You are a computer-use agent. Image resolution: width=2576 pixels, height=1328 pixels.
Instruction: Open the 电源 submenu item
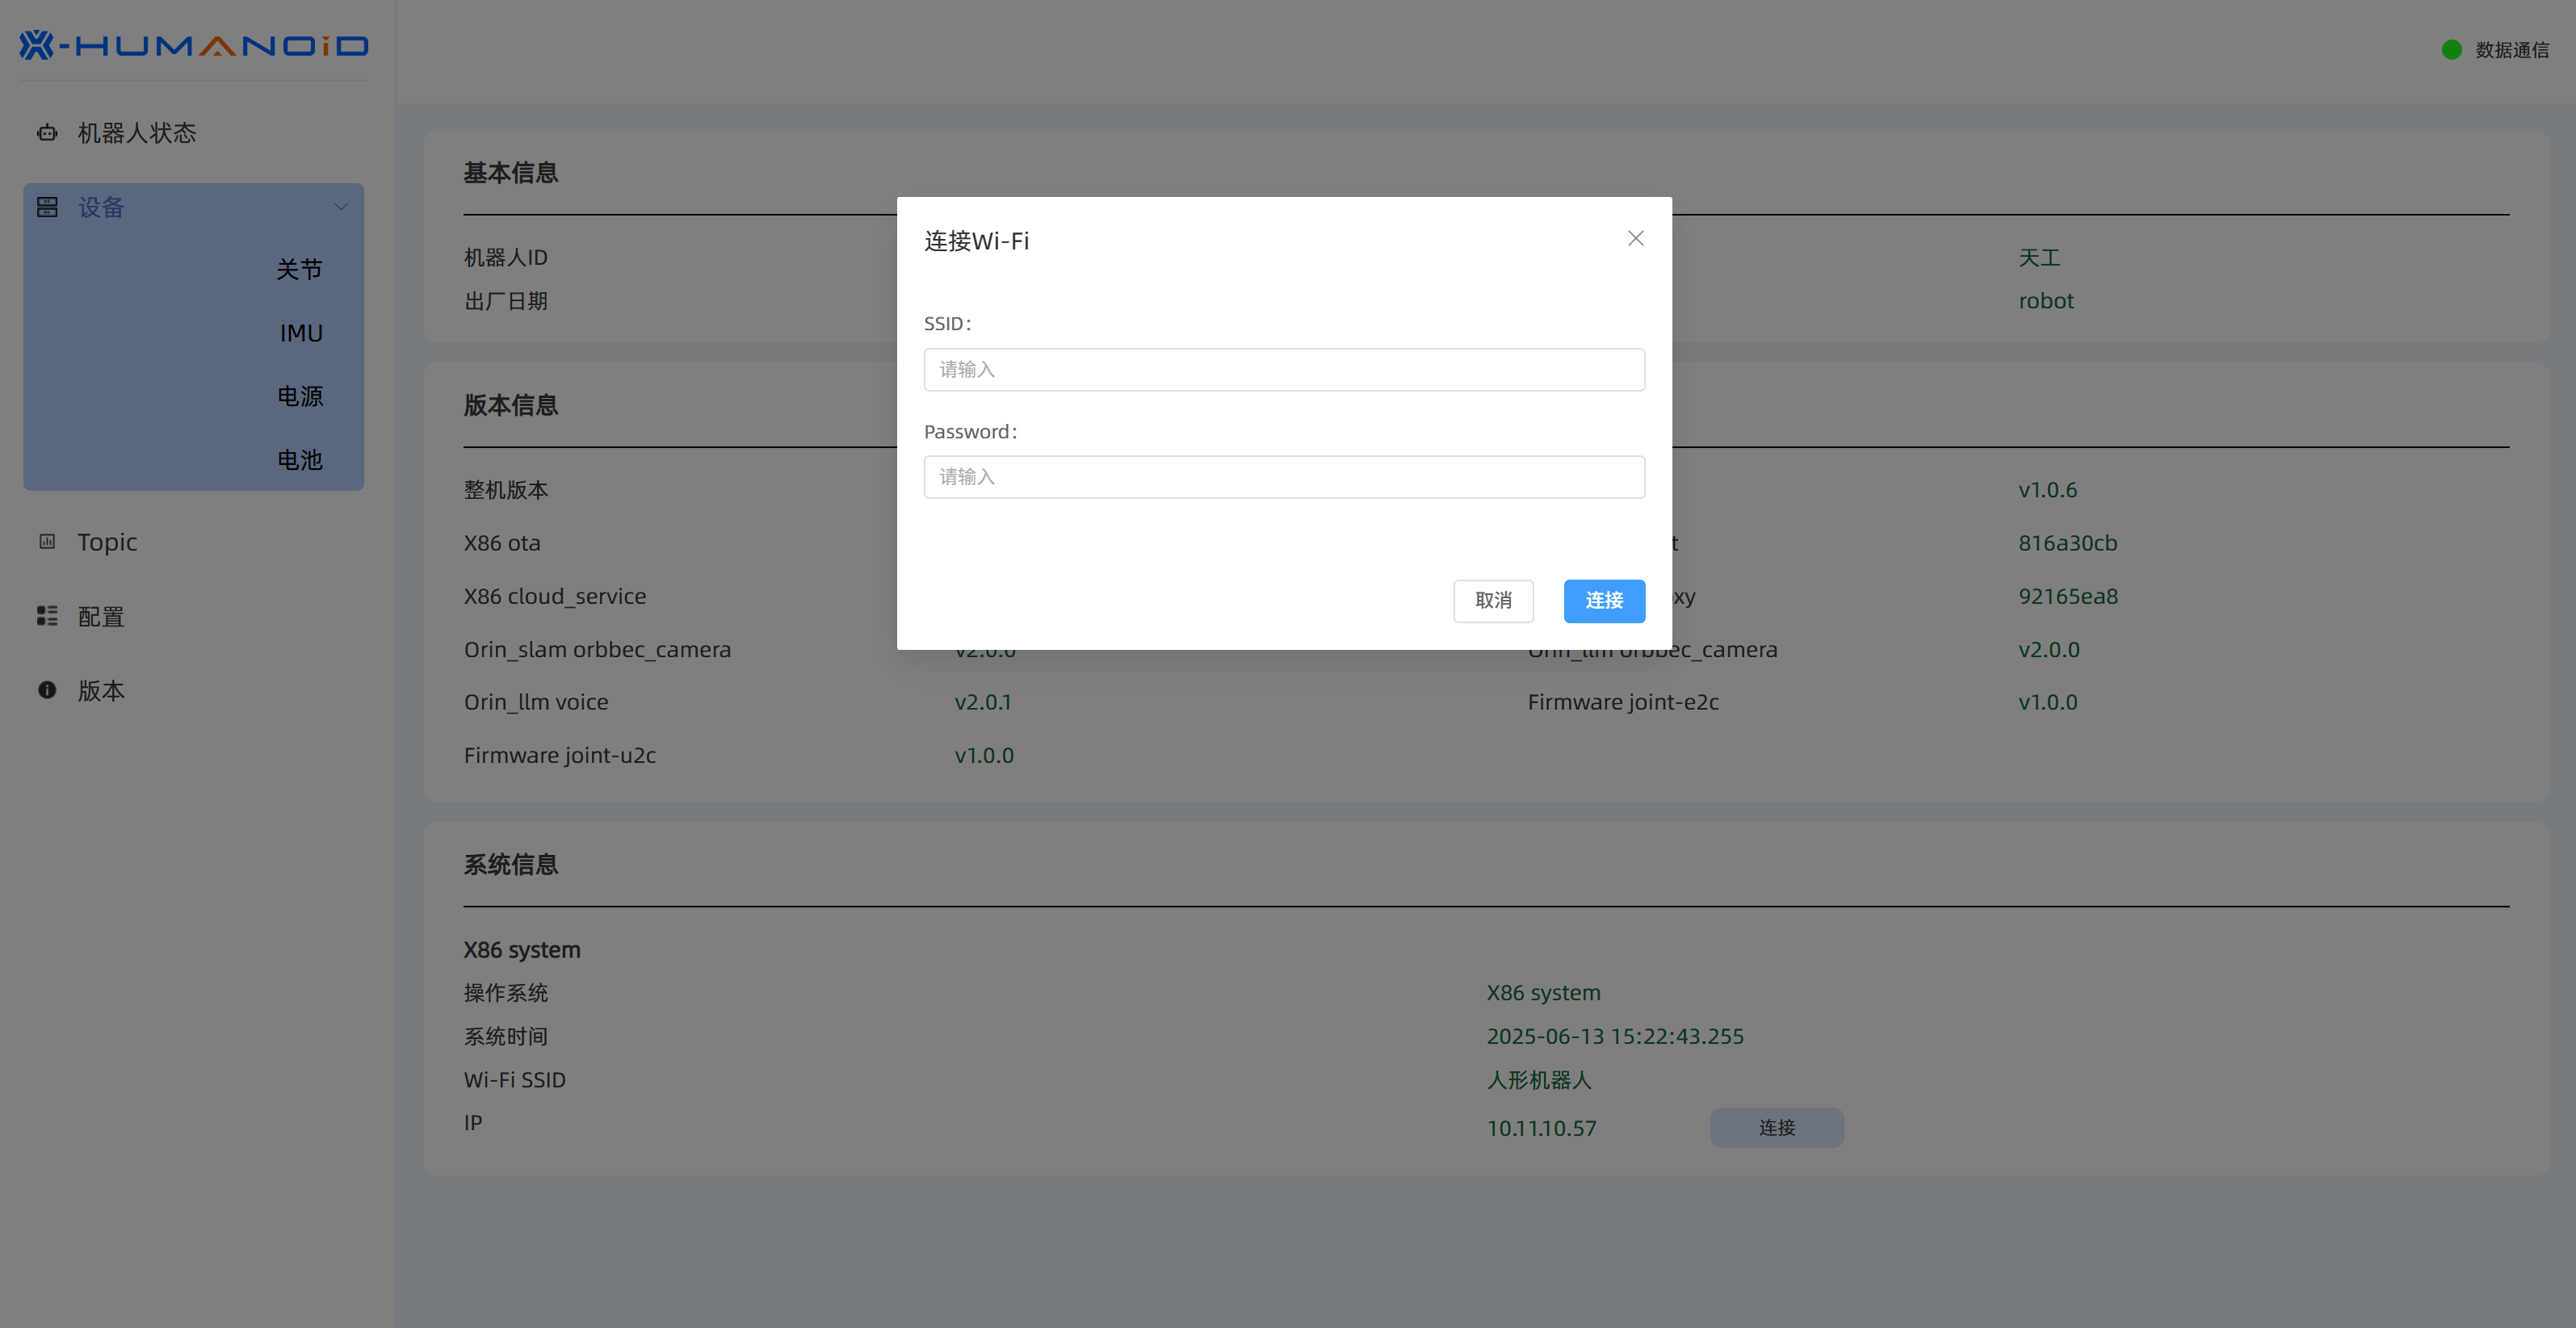[x=300, y=396]
